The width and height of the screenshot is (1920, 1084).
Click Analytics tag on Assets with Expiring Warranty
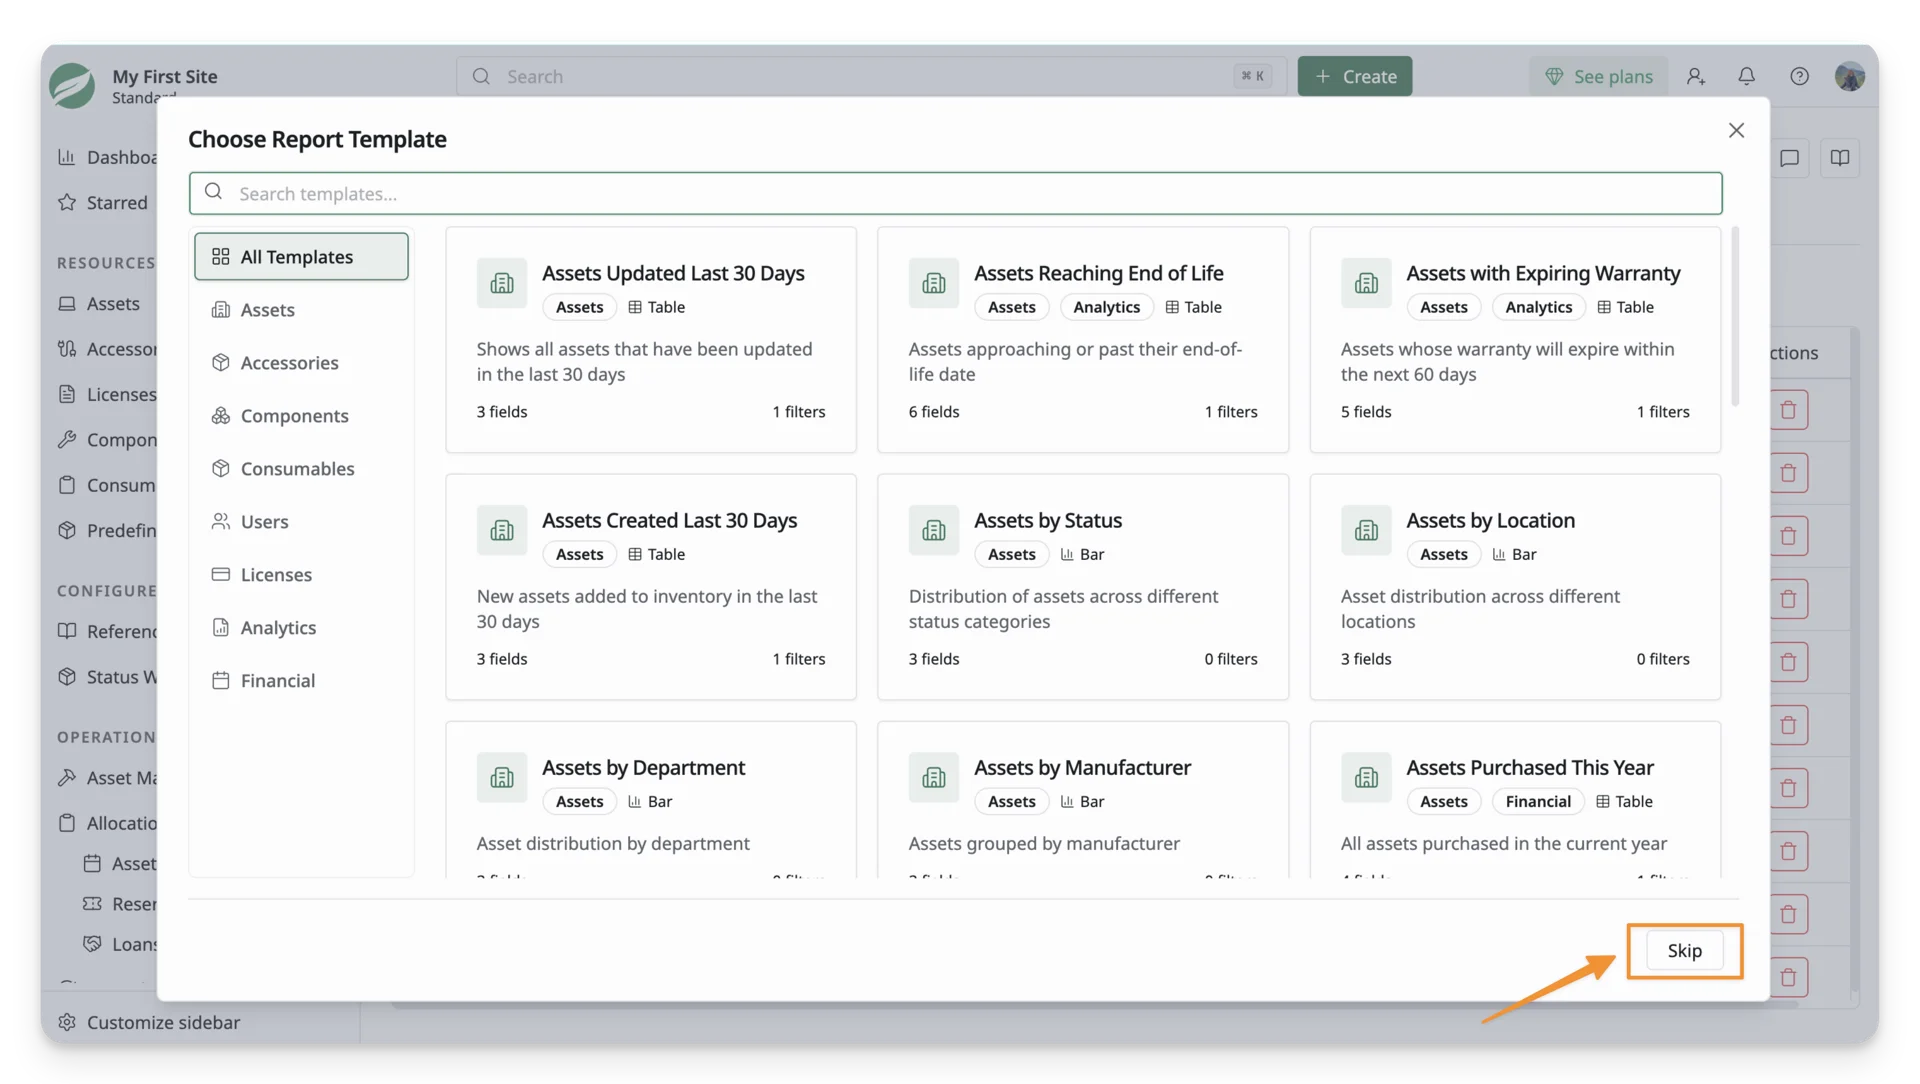point(1538,307)
